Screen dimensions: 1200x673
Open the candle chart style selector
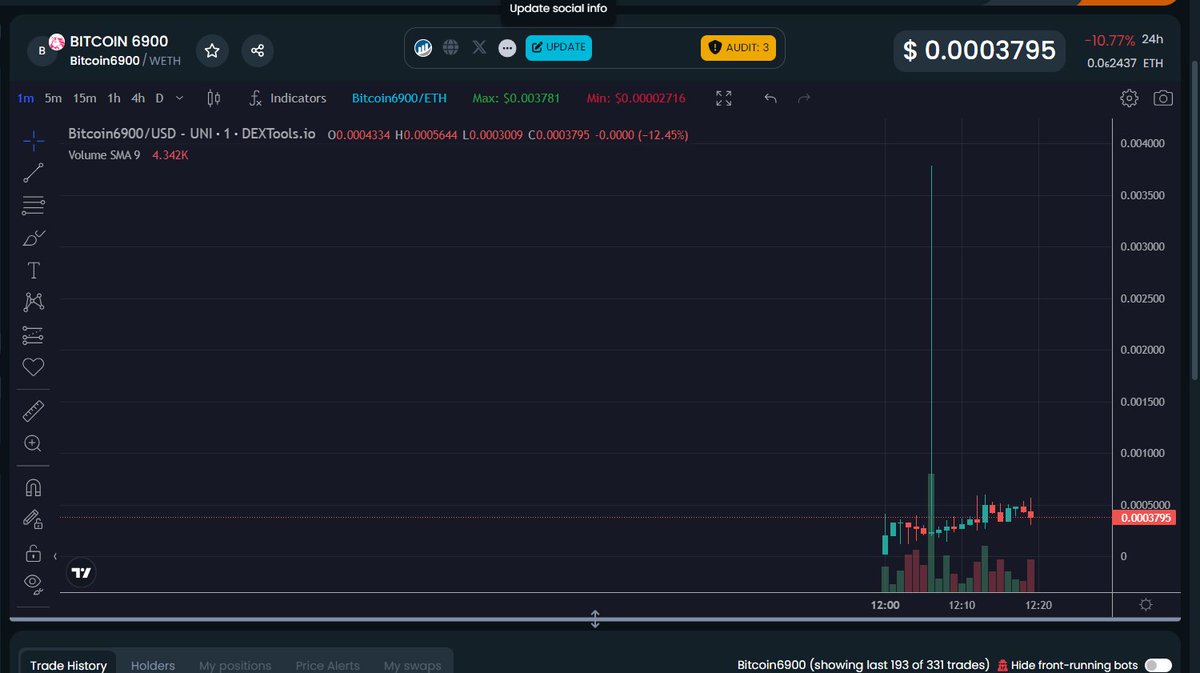(x=213, y=98)
